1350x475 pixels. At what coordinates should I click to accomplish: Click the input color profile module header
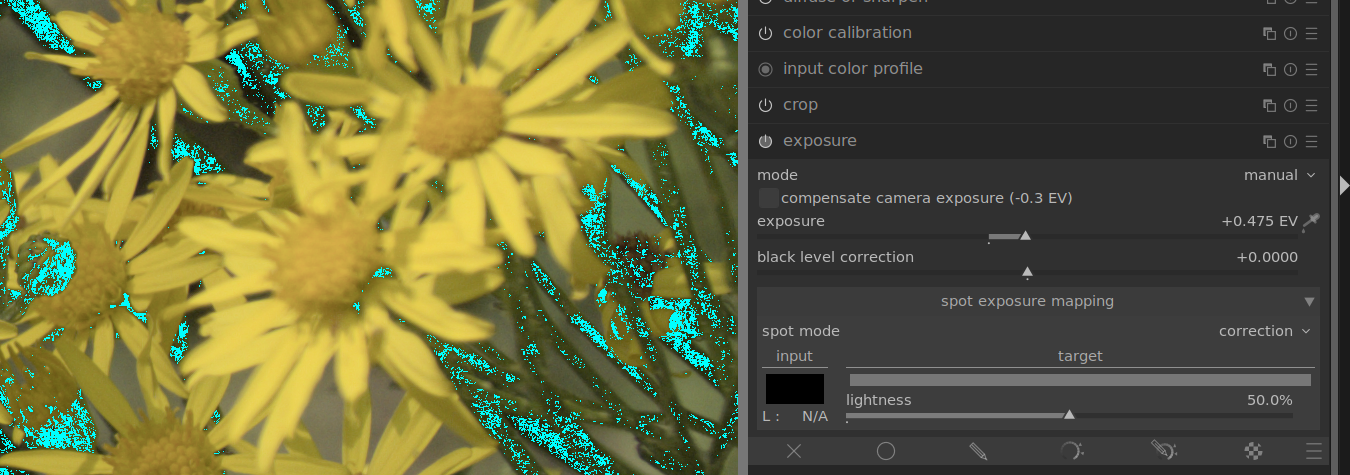point(852,69)
